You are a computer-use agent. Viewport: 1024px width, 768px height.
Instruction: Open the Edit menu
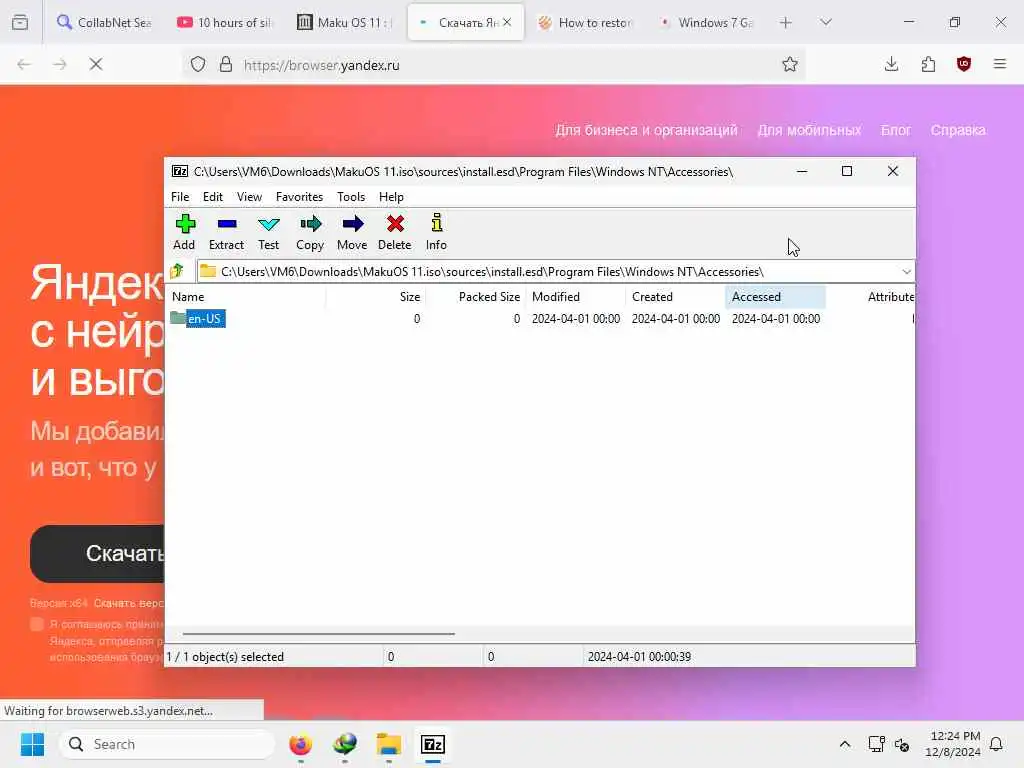[212, 197]
